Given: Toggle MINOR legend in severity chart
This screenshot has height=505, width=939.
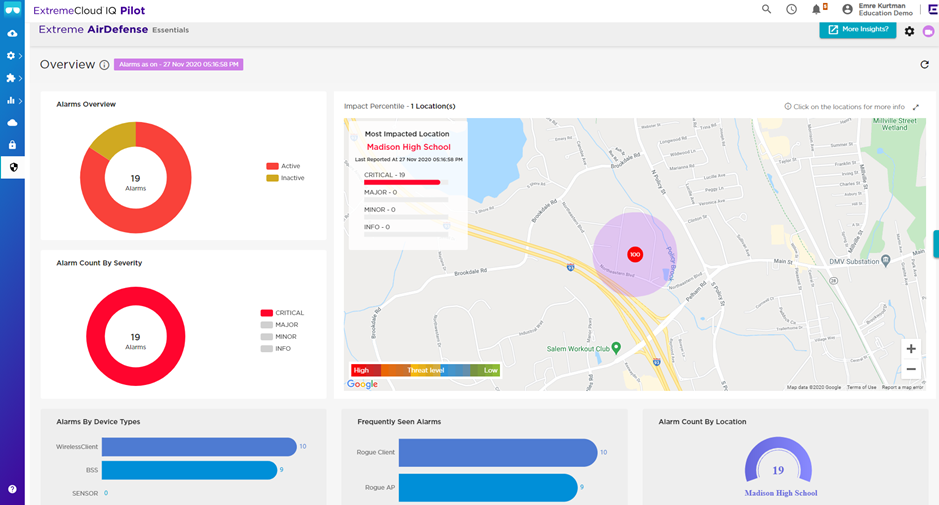Looking at the screenshot, I should click(x=278, y=337).
